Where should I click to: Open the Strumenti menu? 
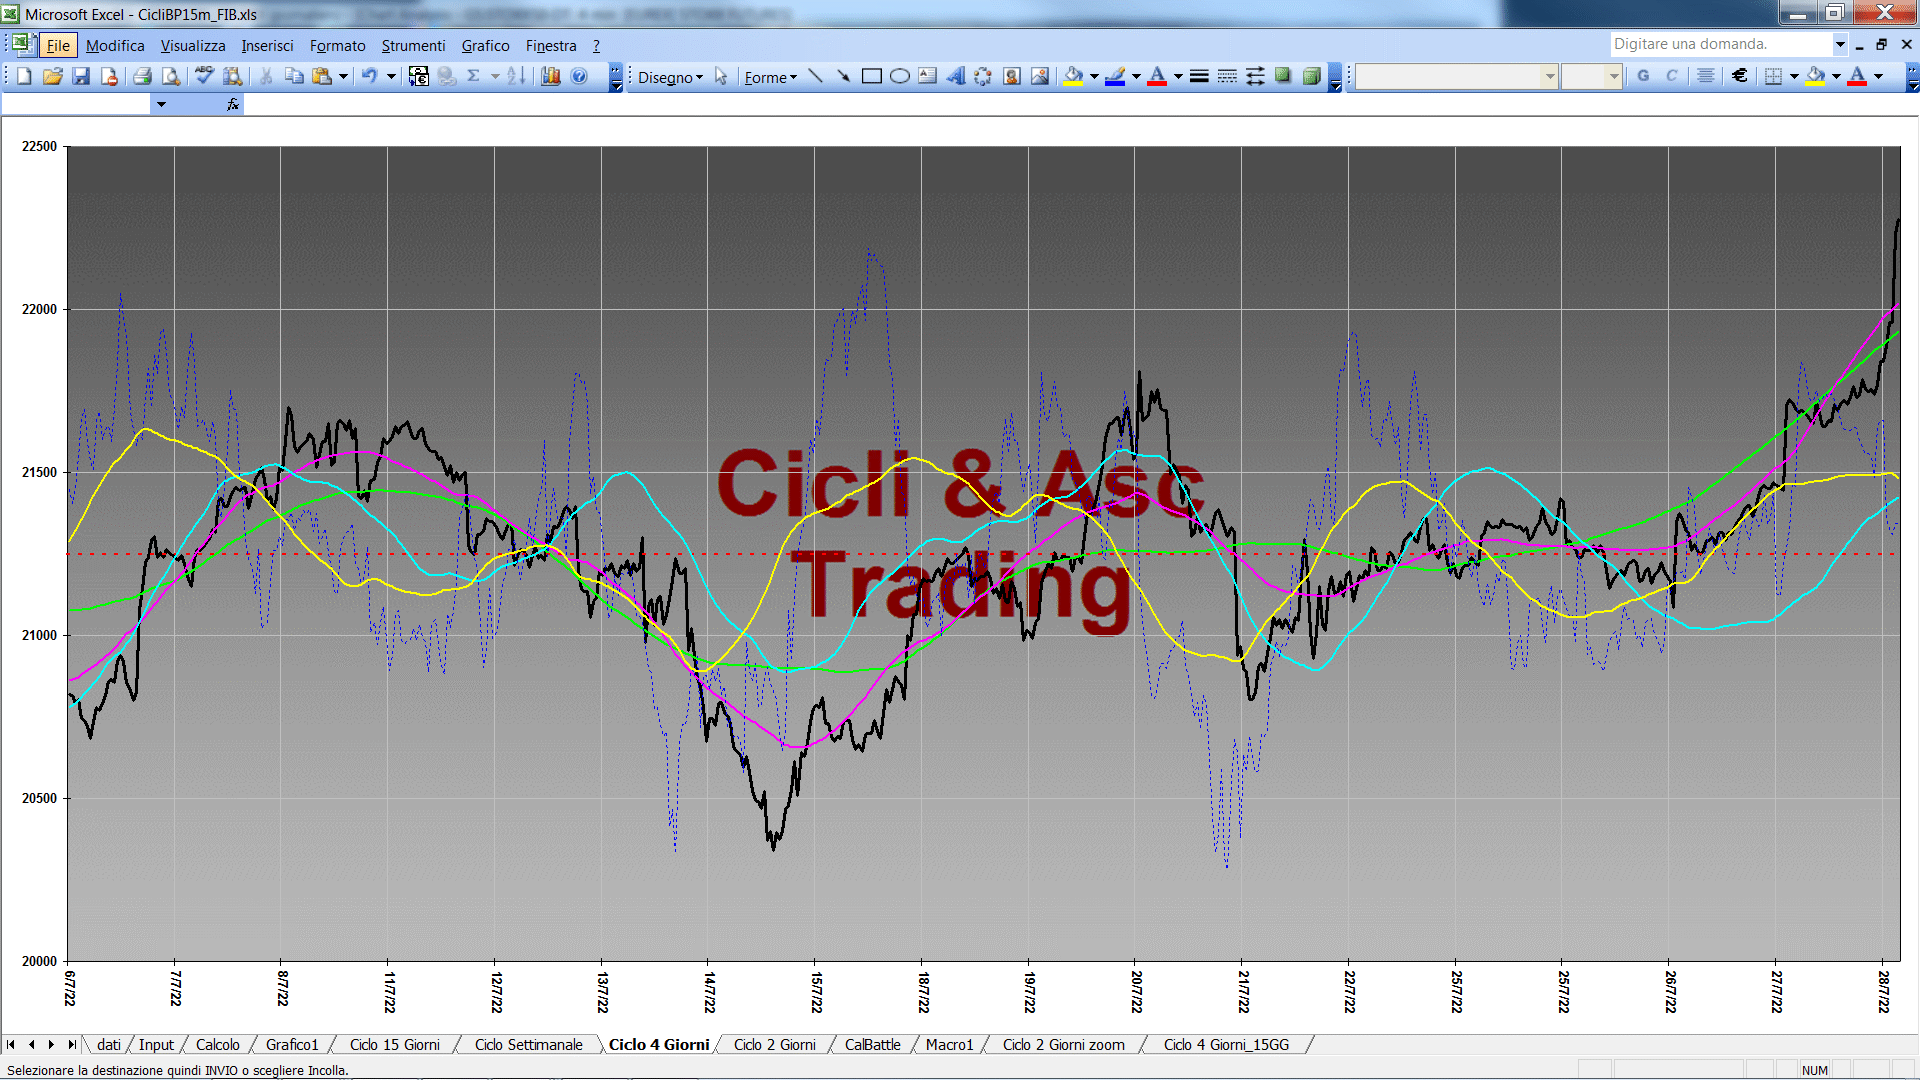click(x=413, y=46)
